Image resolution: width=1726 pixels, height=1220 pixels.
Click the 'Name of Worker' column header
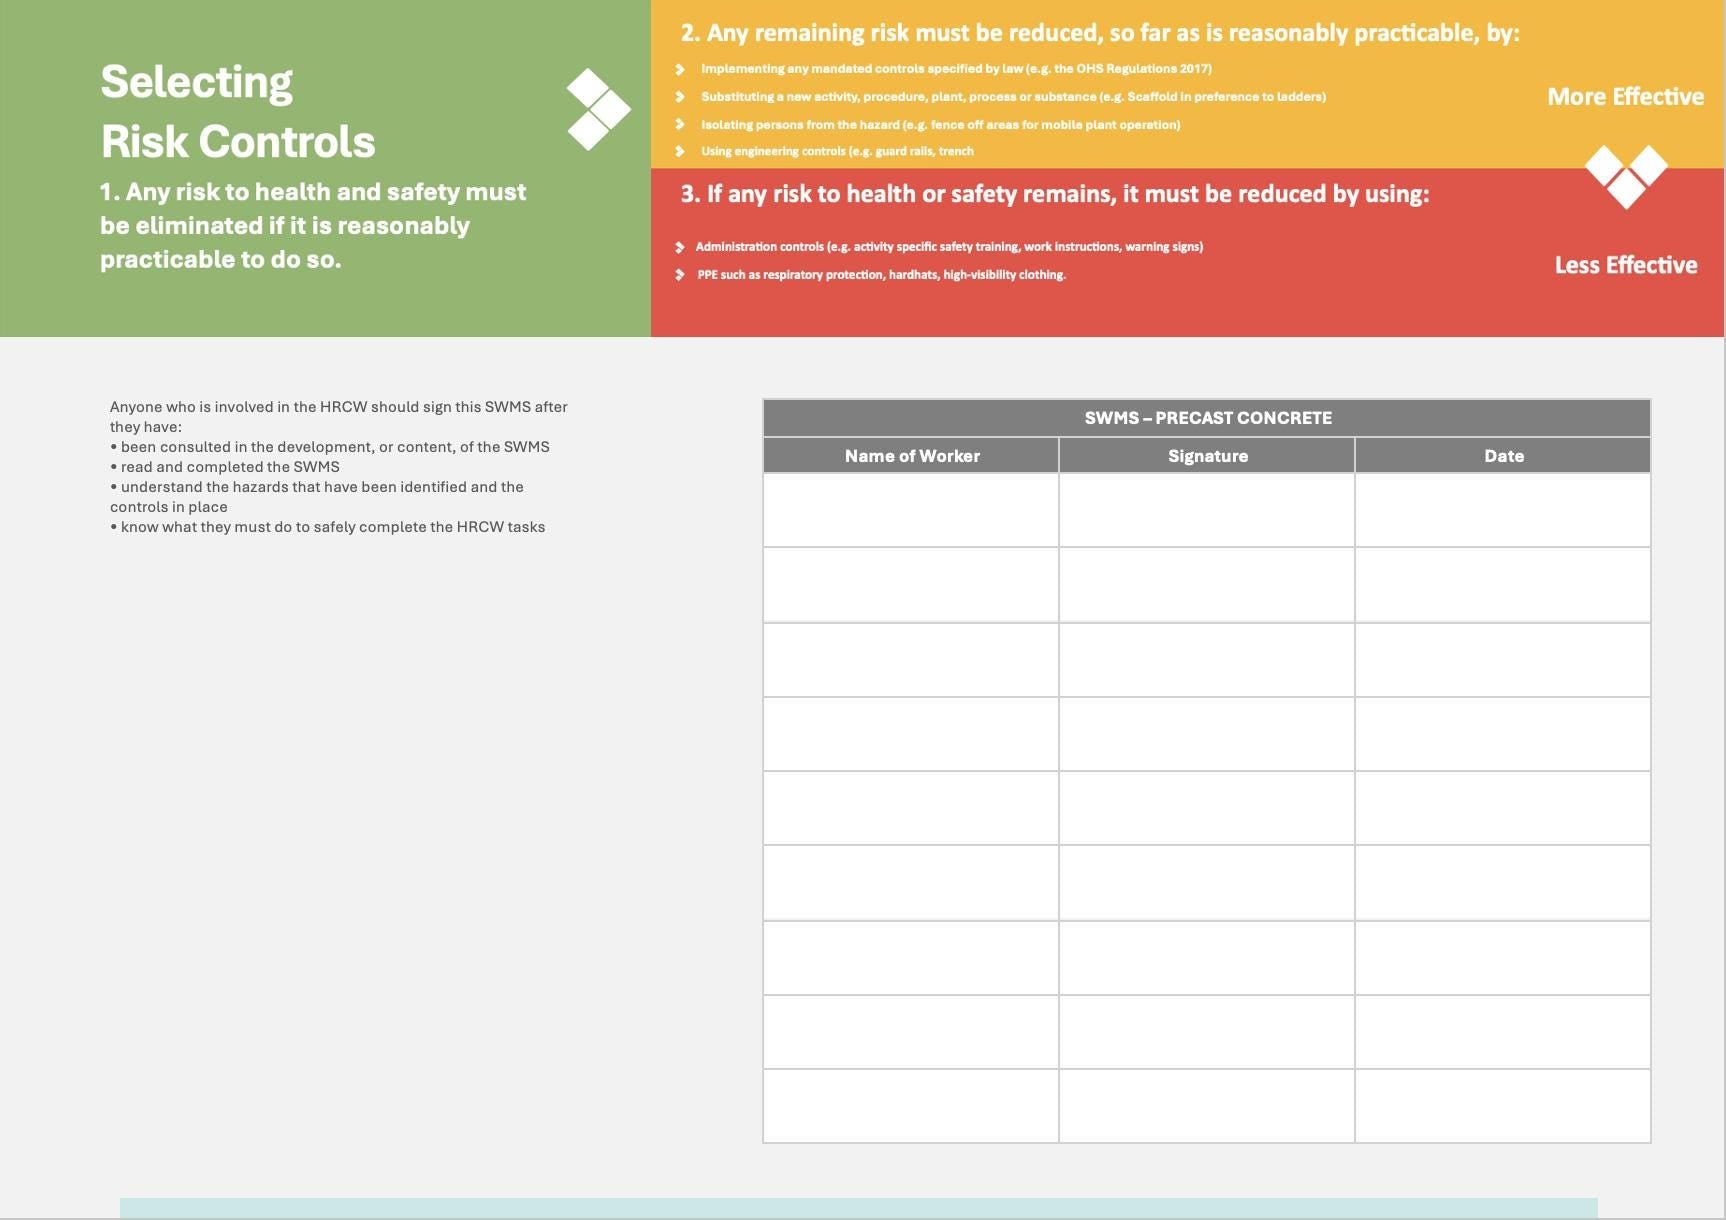tap(911, 456)
